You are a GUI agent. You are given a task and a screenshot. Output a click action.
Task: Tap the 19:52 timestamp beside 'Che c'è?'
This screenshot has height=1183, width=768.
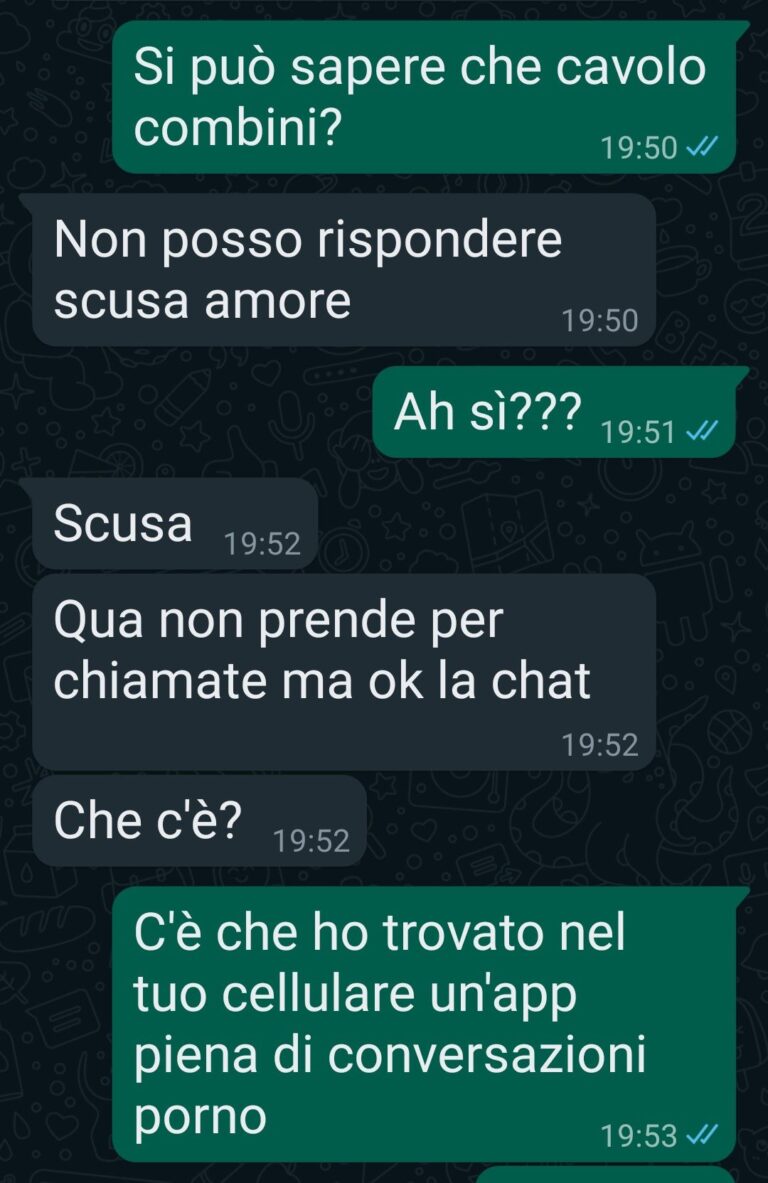(311, 841)
